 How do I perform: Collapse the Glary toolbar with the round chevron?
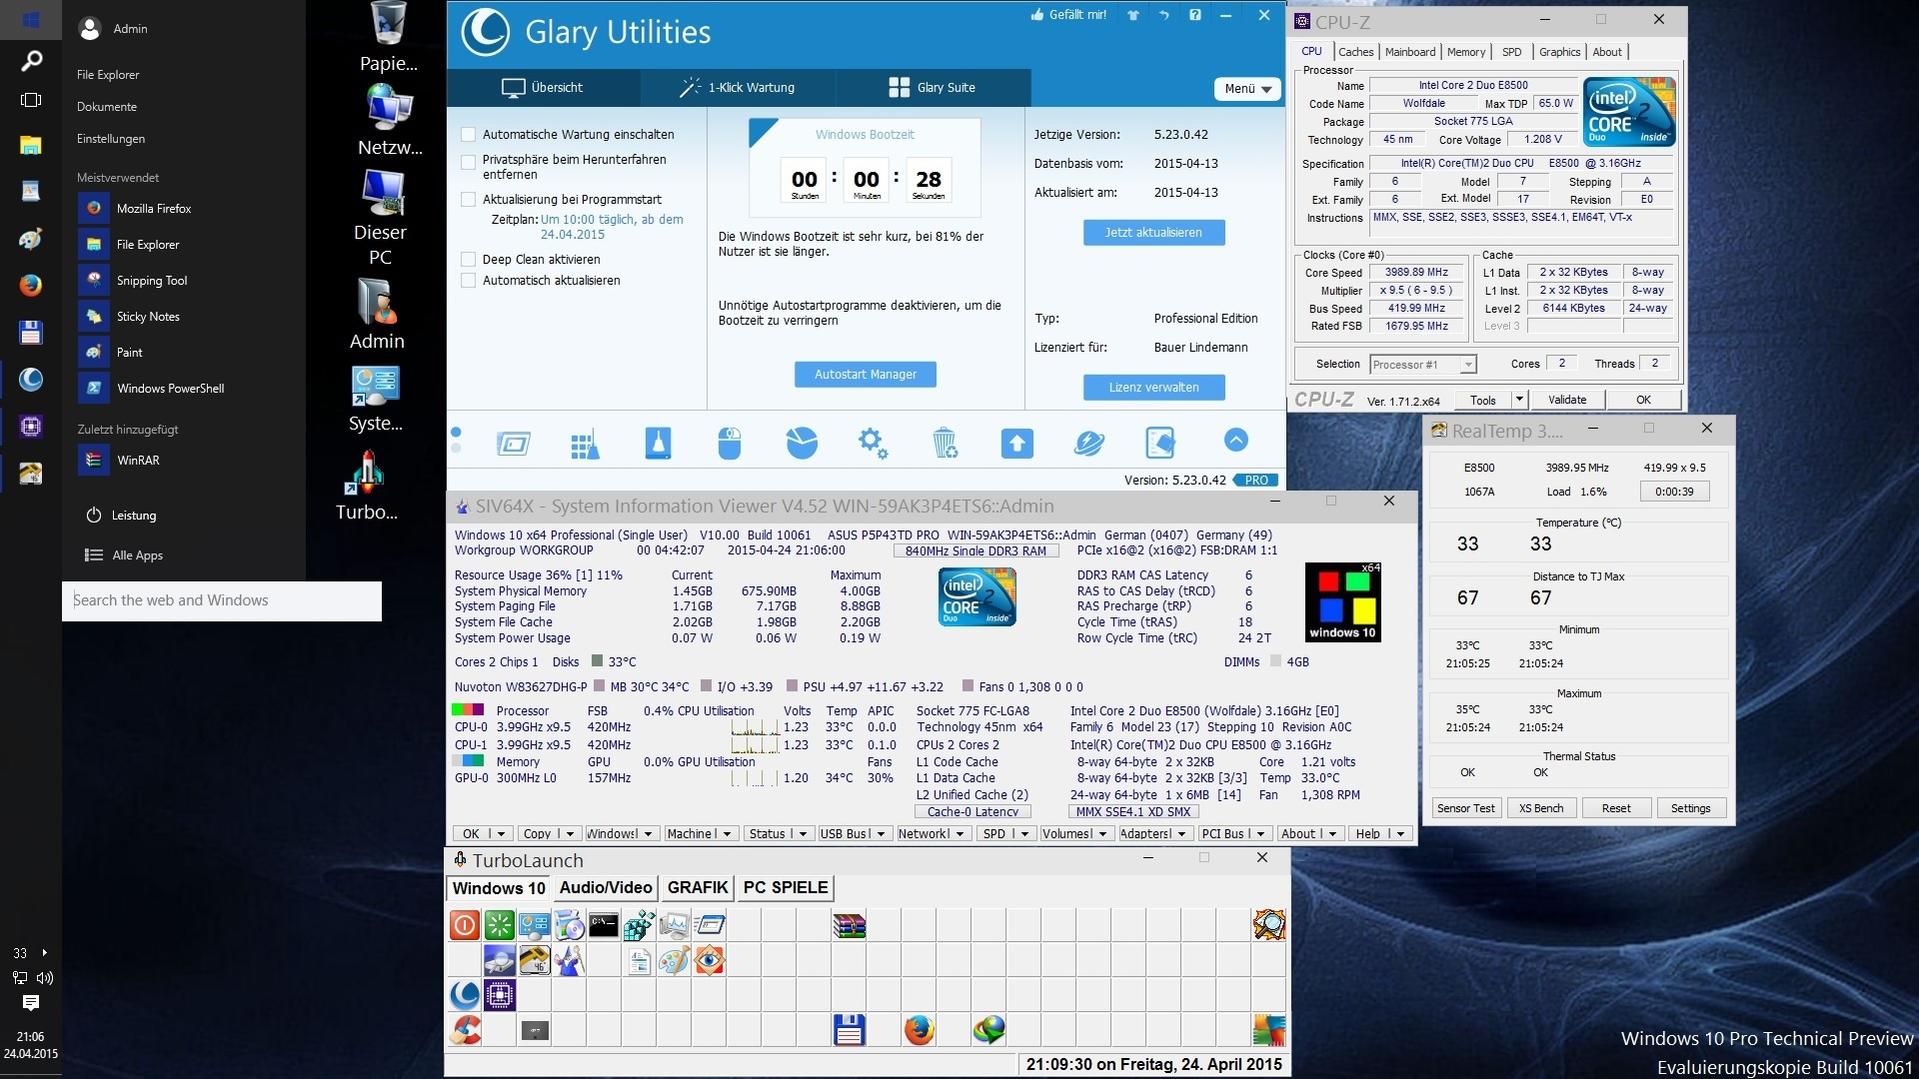1236,440
